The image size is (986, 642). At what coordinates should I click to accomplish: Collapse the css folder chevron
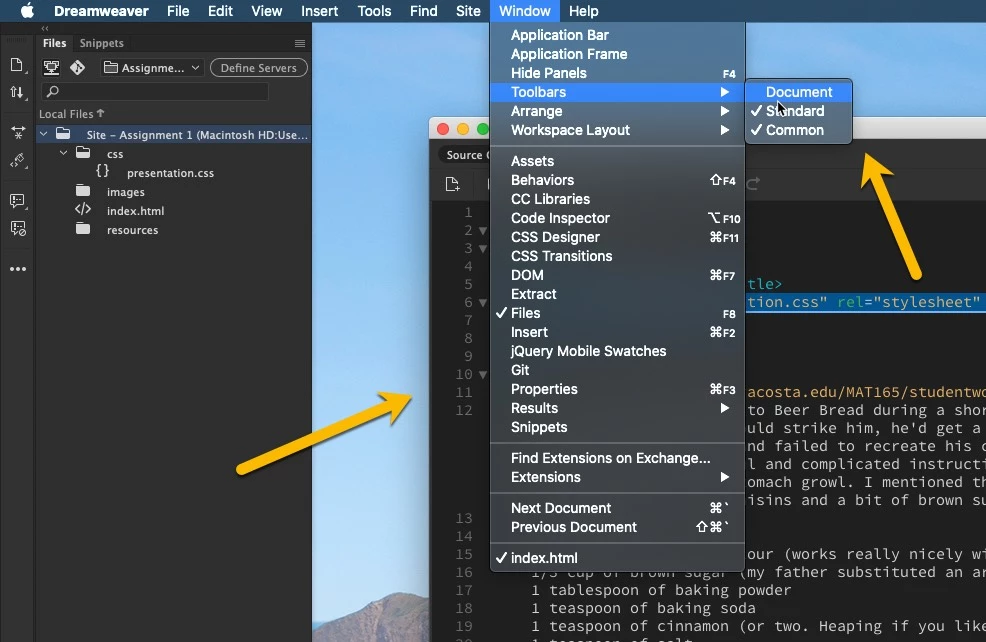tap(64, 153)
